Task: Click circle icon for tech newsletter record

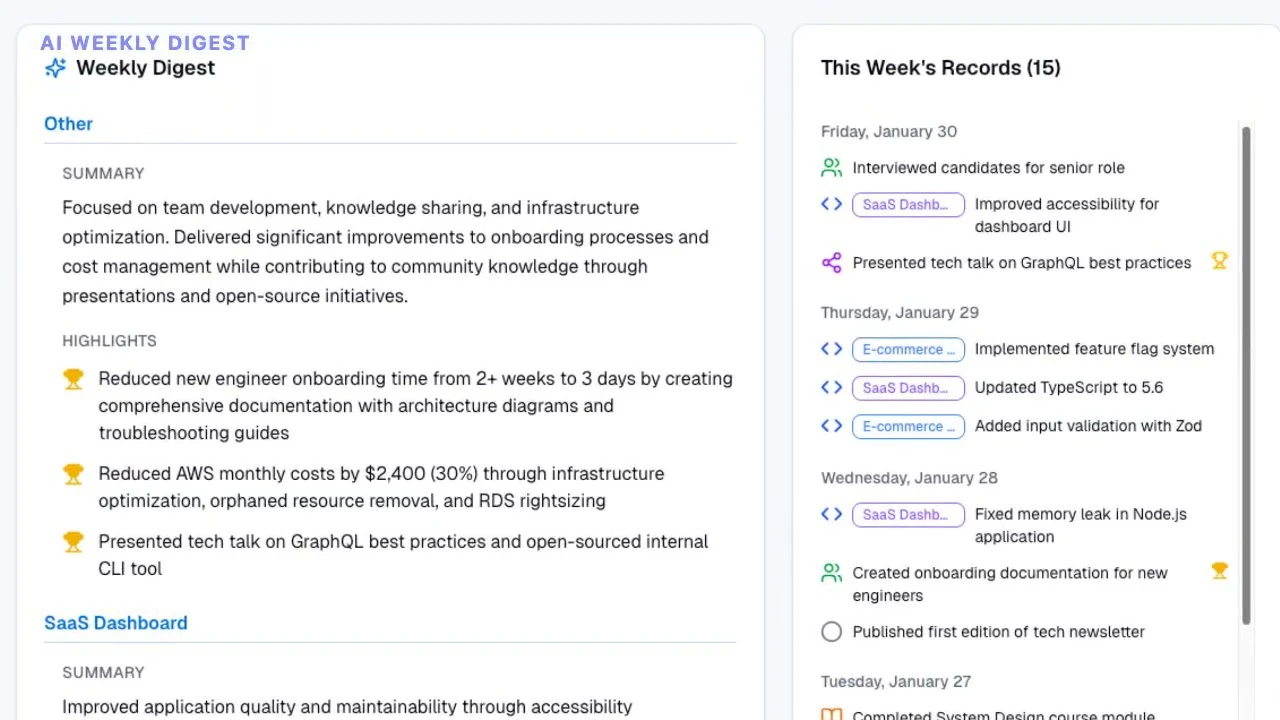Action: [x=831, y=632]
